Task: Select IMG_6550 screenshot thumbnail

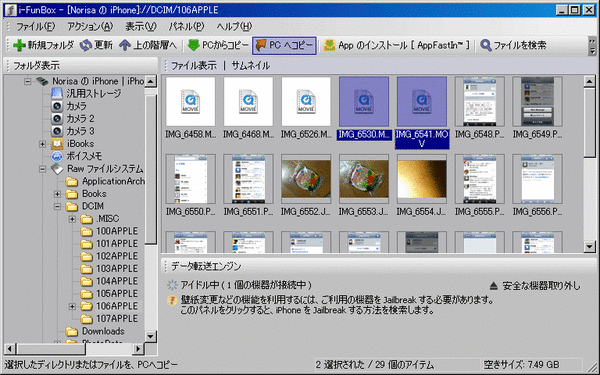Action: point(191,179)
